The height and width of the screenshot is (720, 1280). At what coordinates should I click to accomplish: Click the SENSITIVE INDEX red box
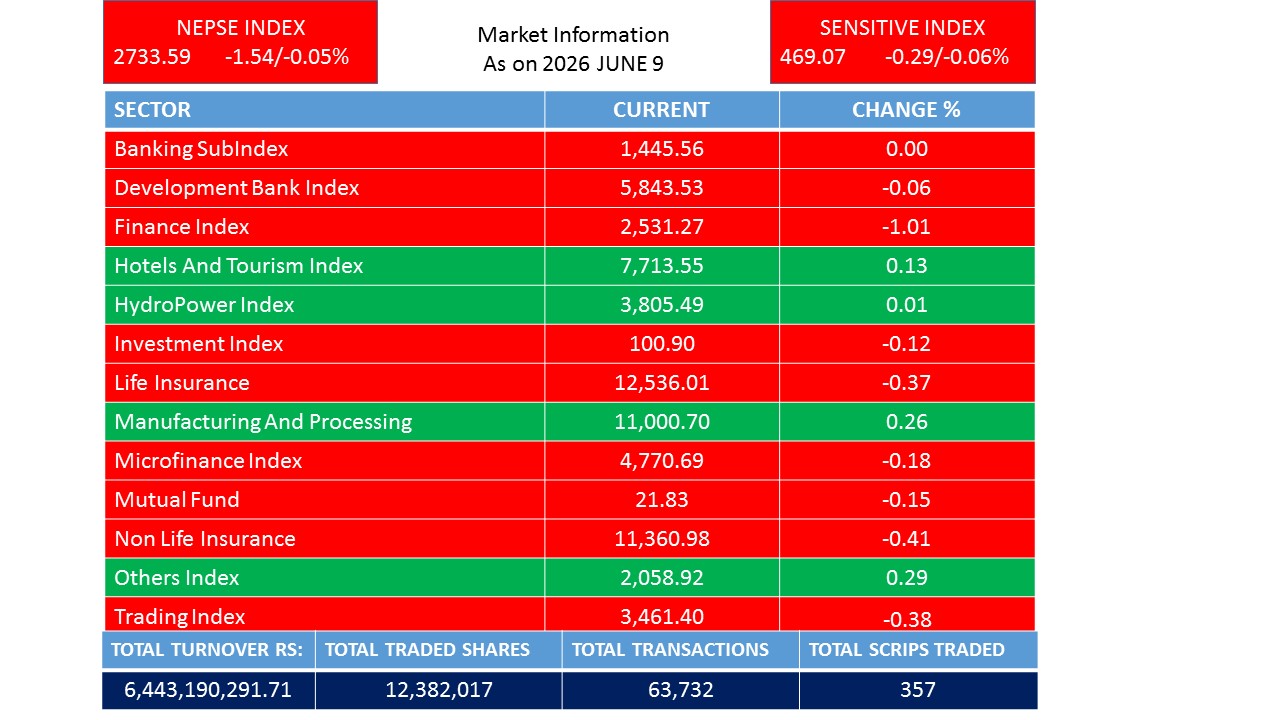pos(902,42)
